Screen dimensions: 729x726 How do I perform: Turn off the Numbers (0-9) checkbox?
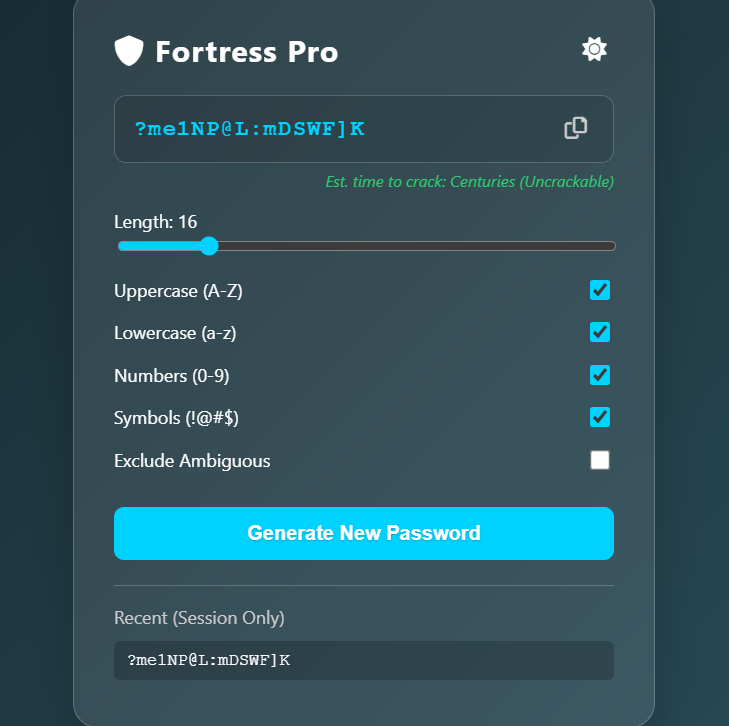(x=599, y=375)
